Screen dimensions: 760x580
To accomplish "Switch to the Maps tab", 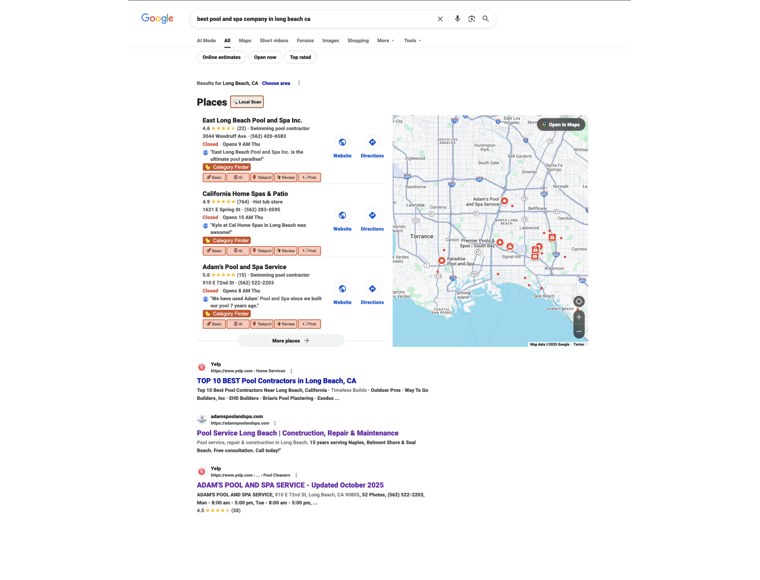I will pyautogui.click(x=245, y=41).
